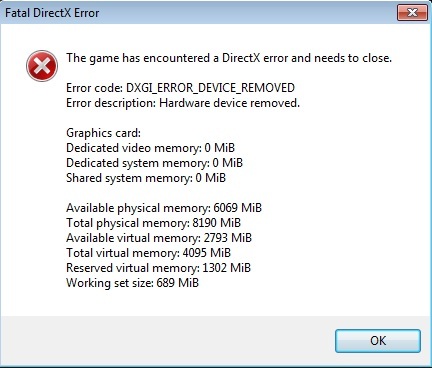The width and height of the screenshot is (432, 368).
Task: Click the Available physical memory line
Action: [164, 208]
